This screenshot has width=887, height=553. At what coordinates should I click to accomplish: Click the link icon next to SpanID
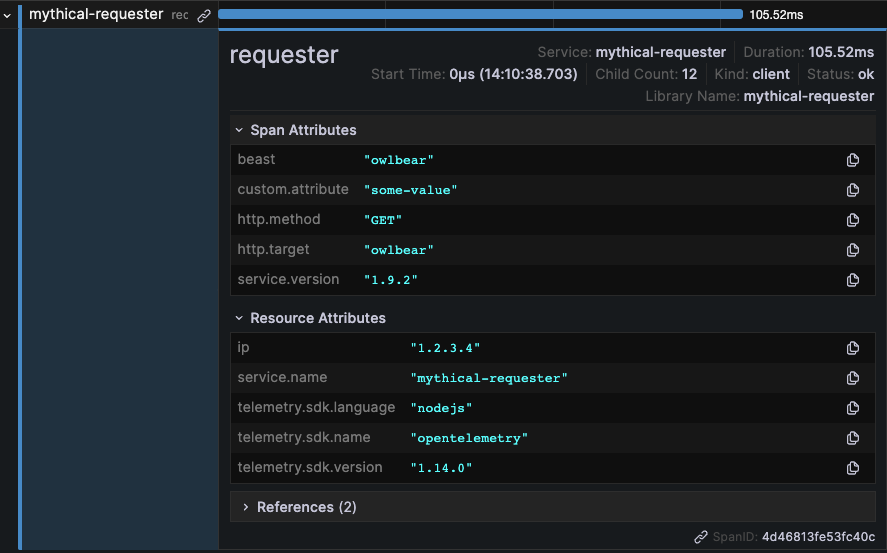(x=701, y=537)
